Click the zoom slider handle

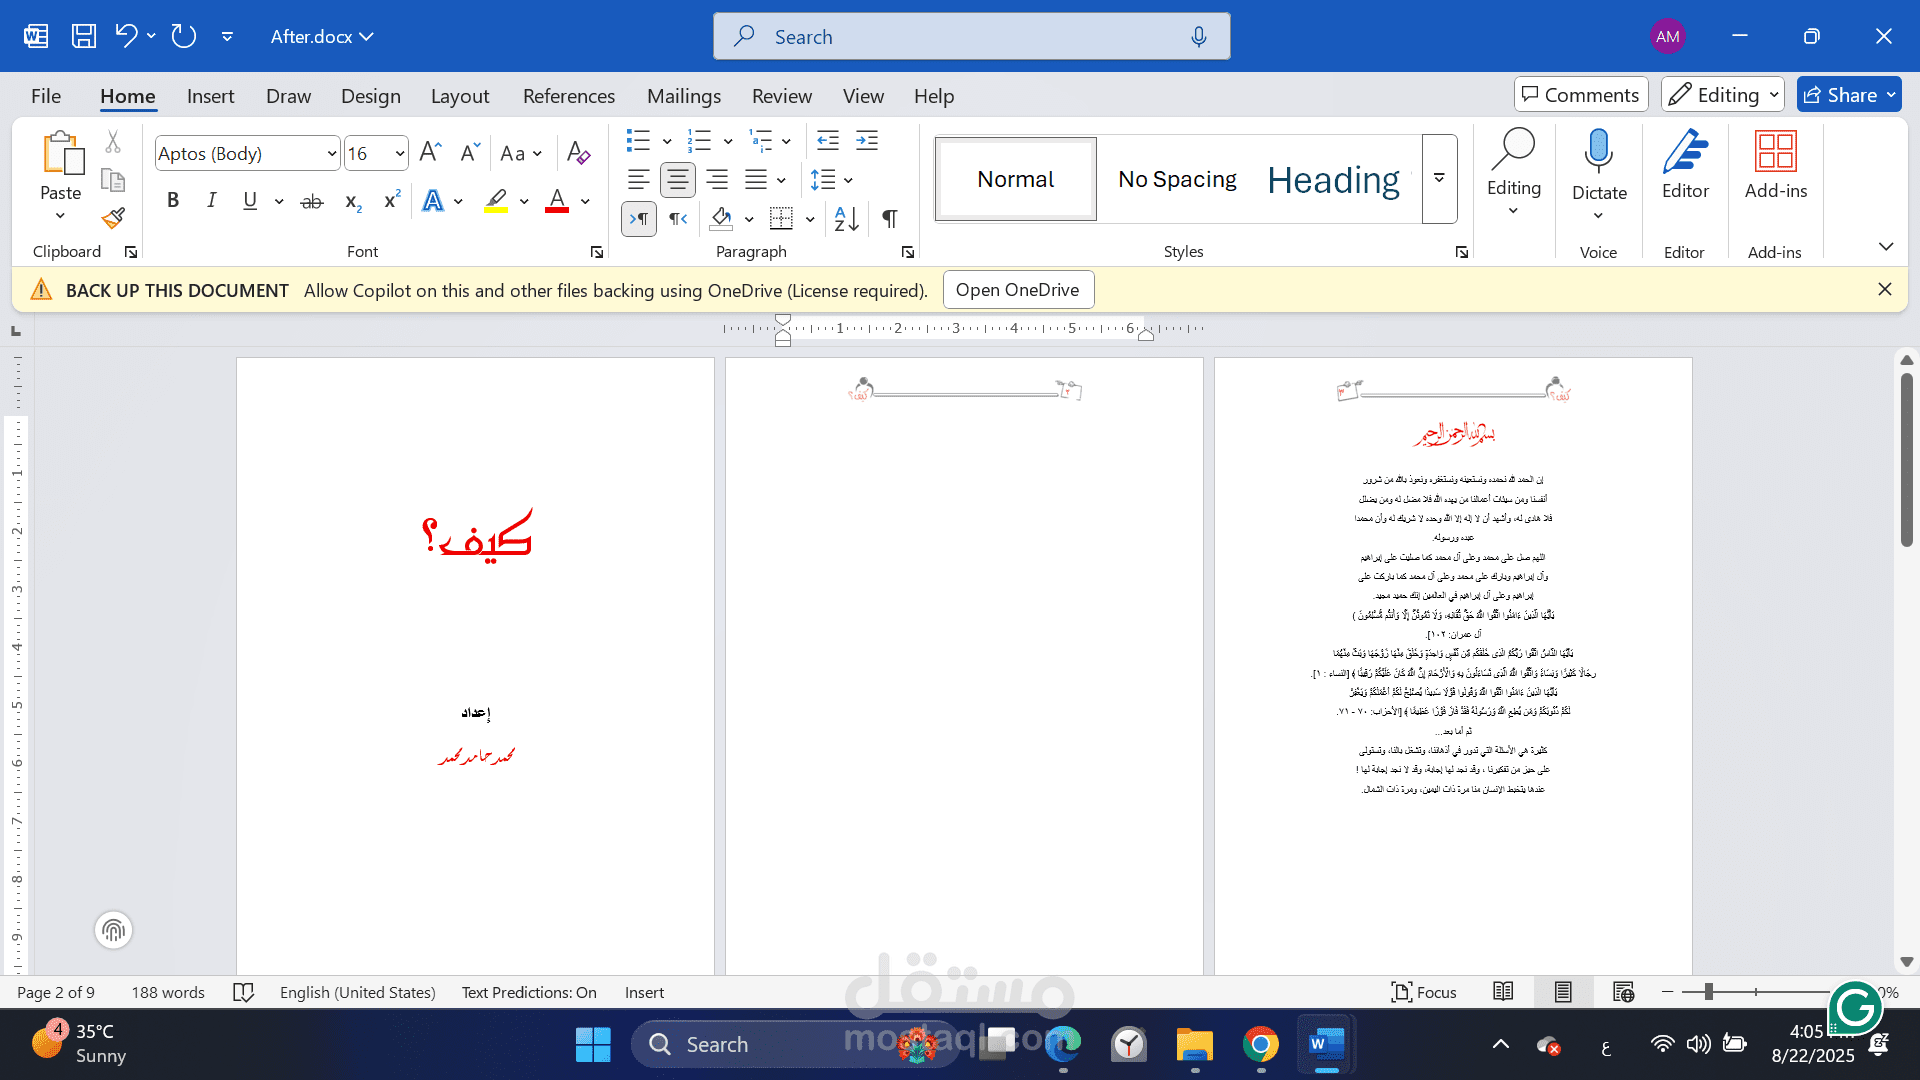coord(1709,992)
